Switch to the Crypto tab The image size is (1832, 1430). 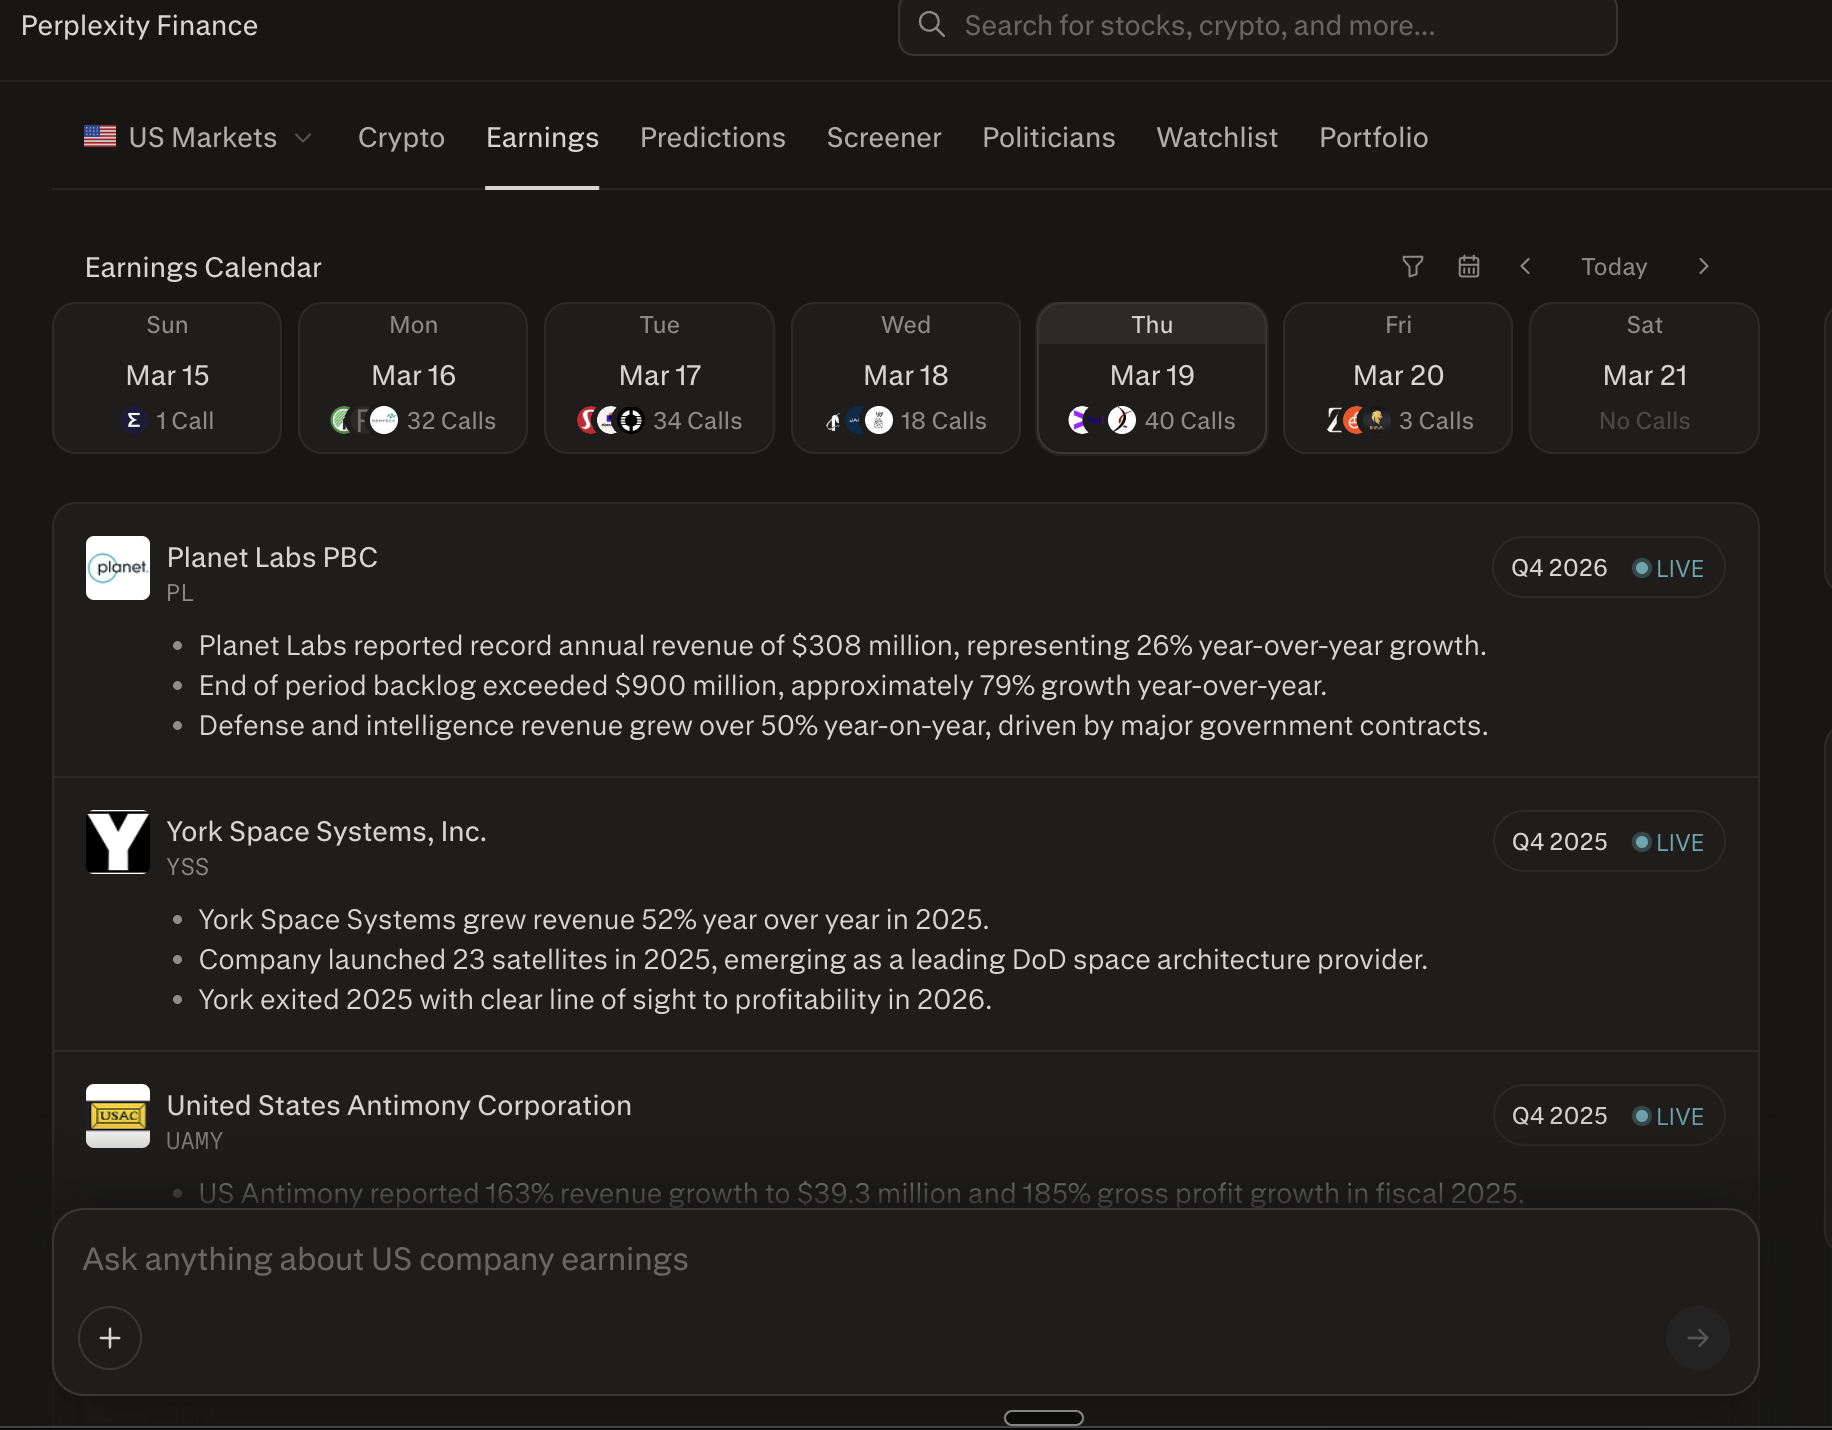click(x=401, y=138)
